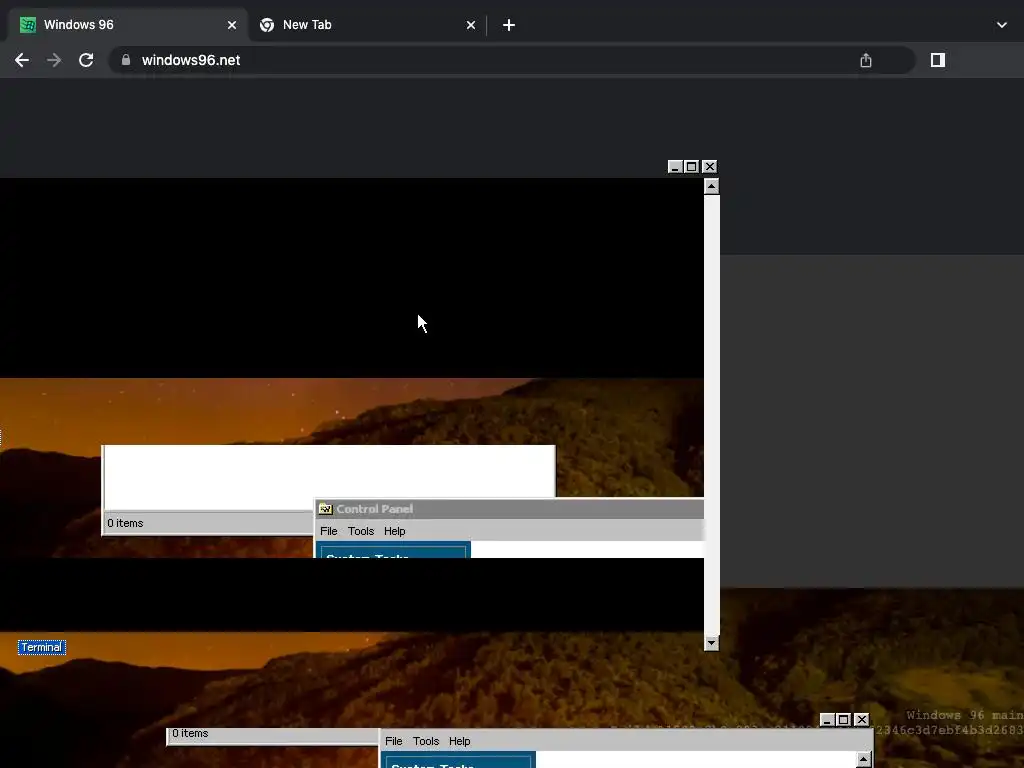Viewport: 1024px width, 768px height.
Task: Switch to the New Tab tab
Action: tap(367, 25)
